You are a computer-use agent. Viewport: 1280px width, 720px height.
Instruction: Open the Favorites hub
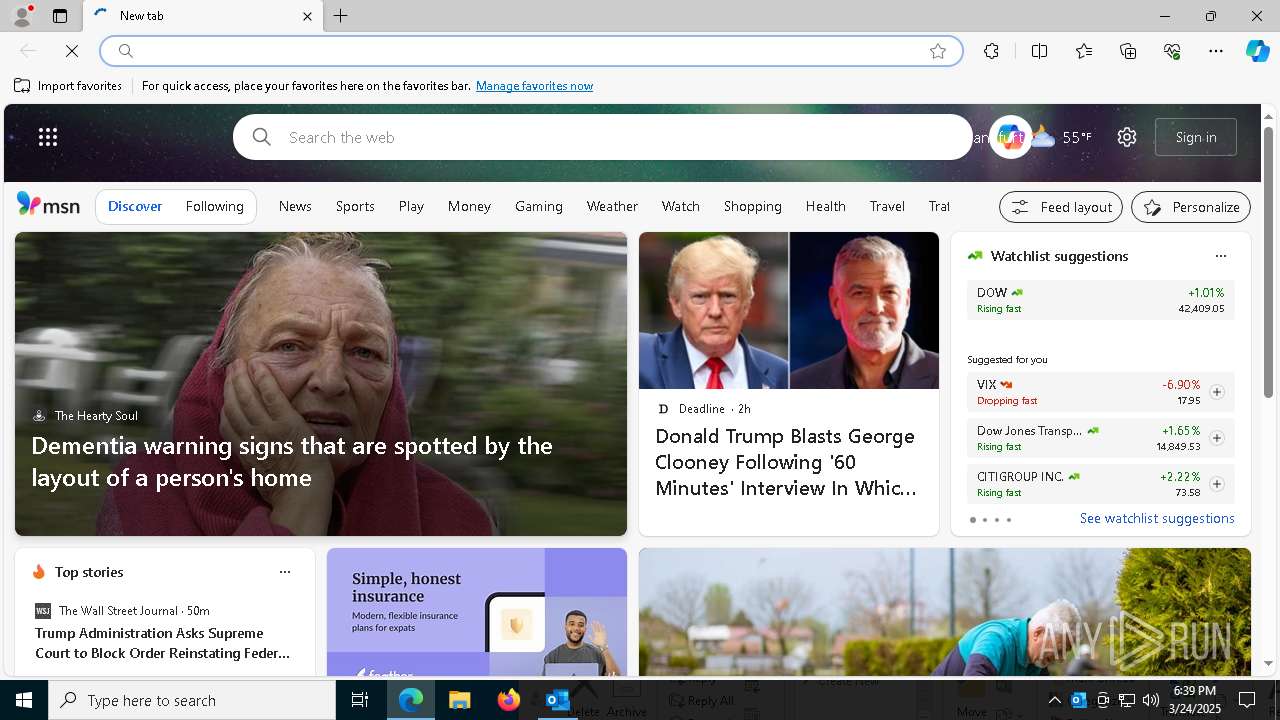click(x=1084, y=51)
